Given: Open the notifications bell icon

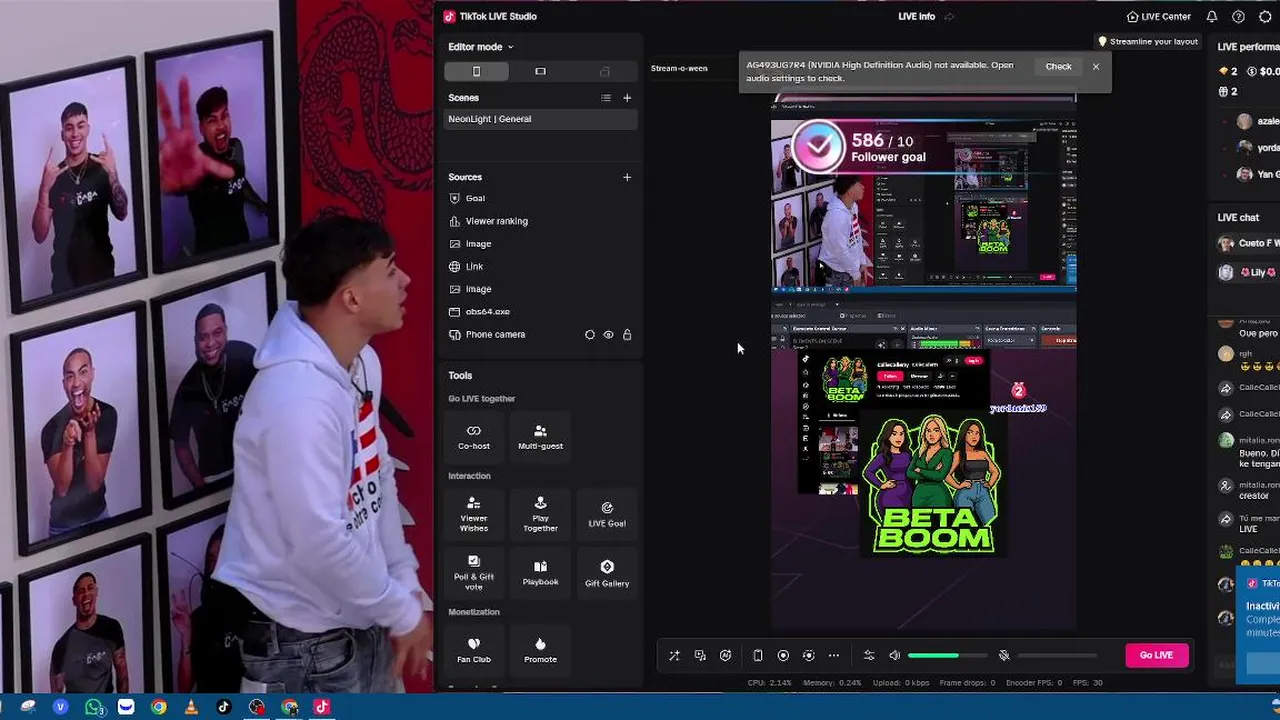Looking at the screenshot, I should pos(1212,17).
